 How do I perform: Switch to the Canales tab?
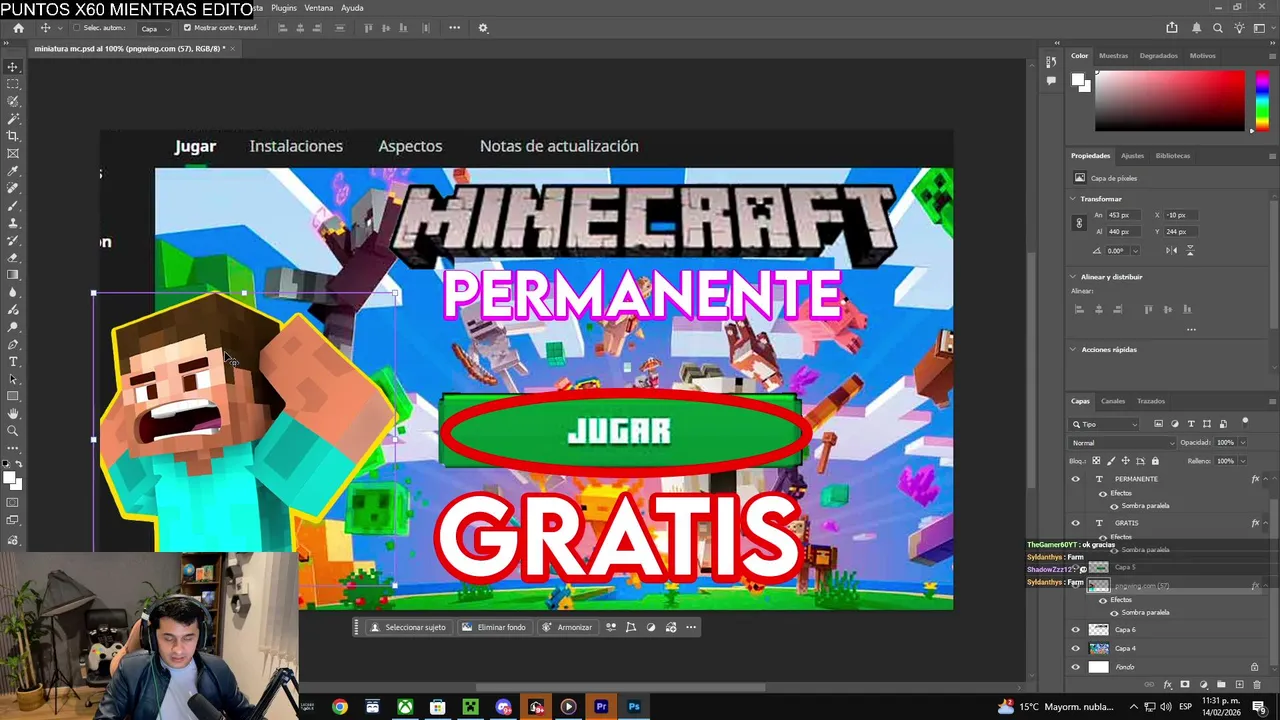(x=1113, y=401)
